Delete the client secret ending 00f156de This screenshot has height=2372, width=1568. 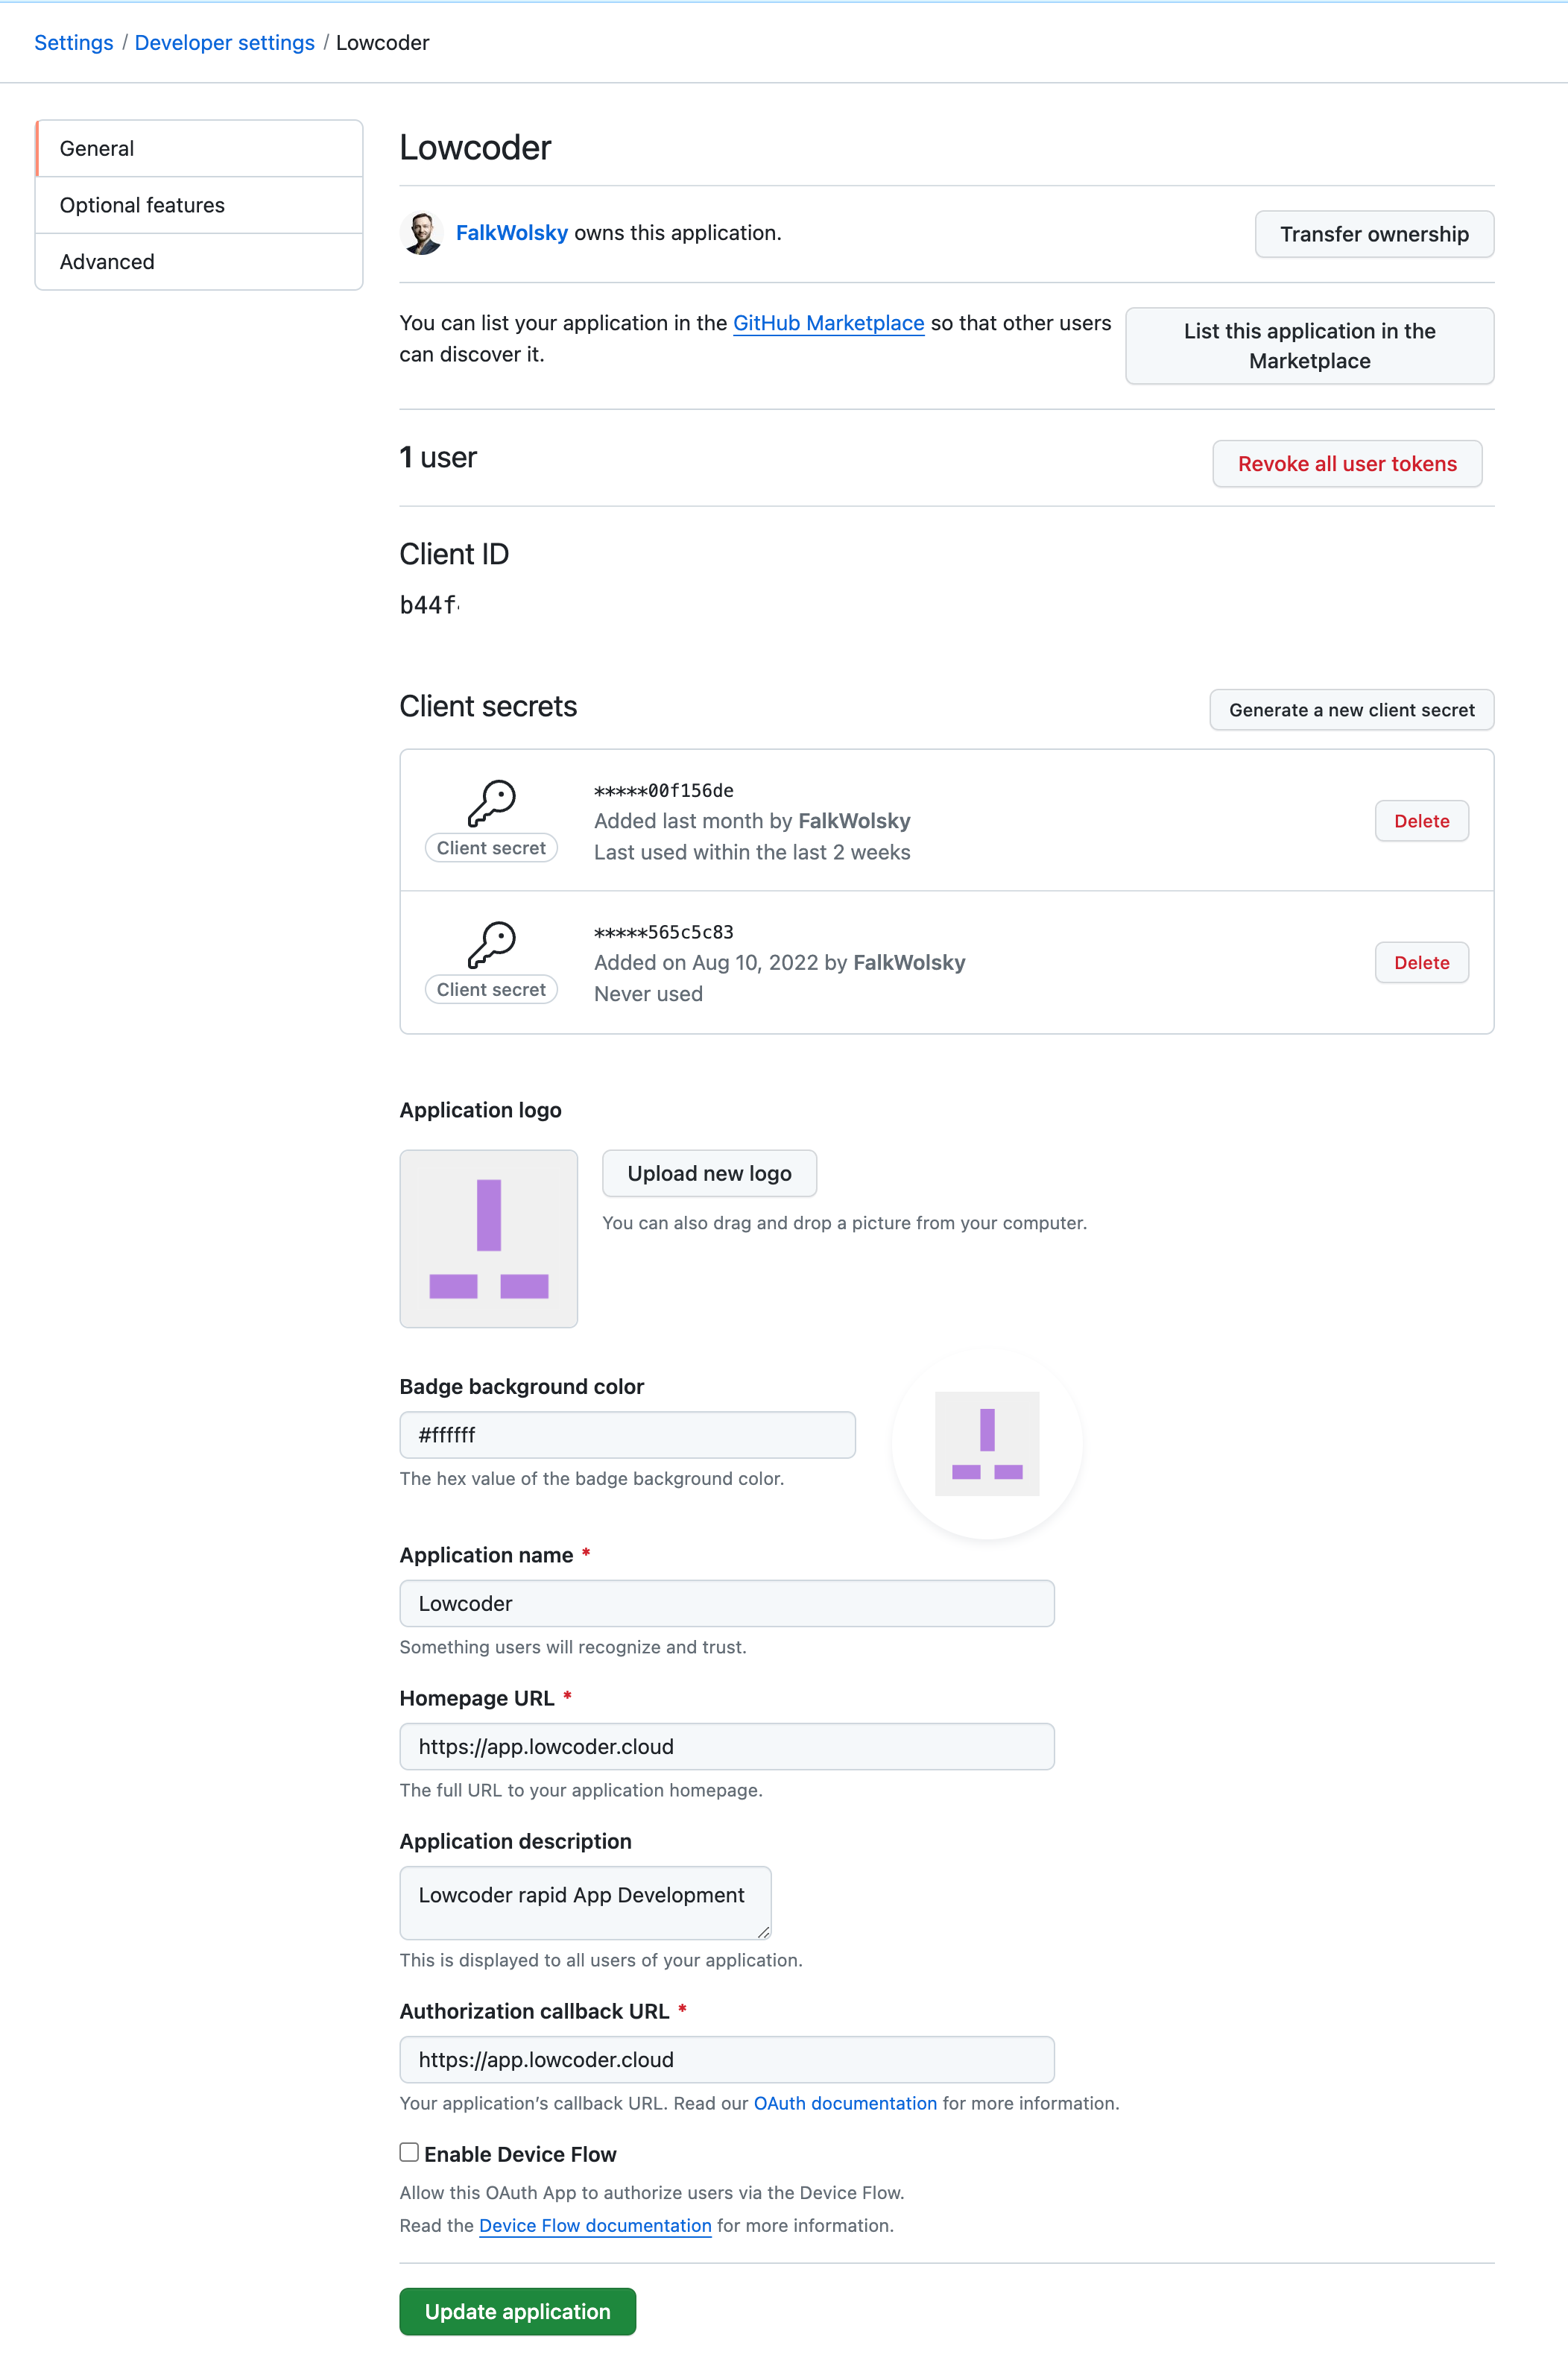click(1420, 821)
